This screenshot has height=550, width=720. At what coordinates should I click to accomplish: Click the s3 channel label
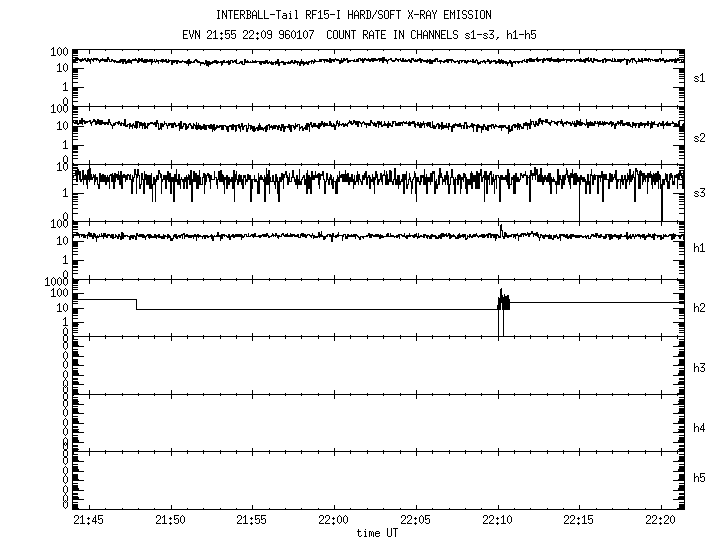pyautogui.click(x=699, y=192)
